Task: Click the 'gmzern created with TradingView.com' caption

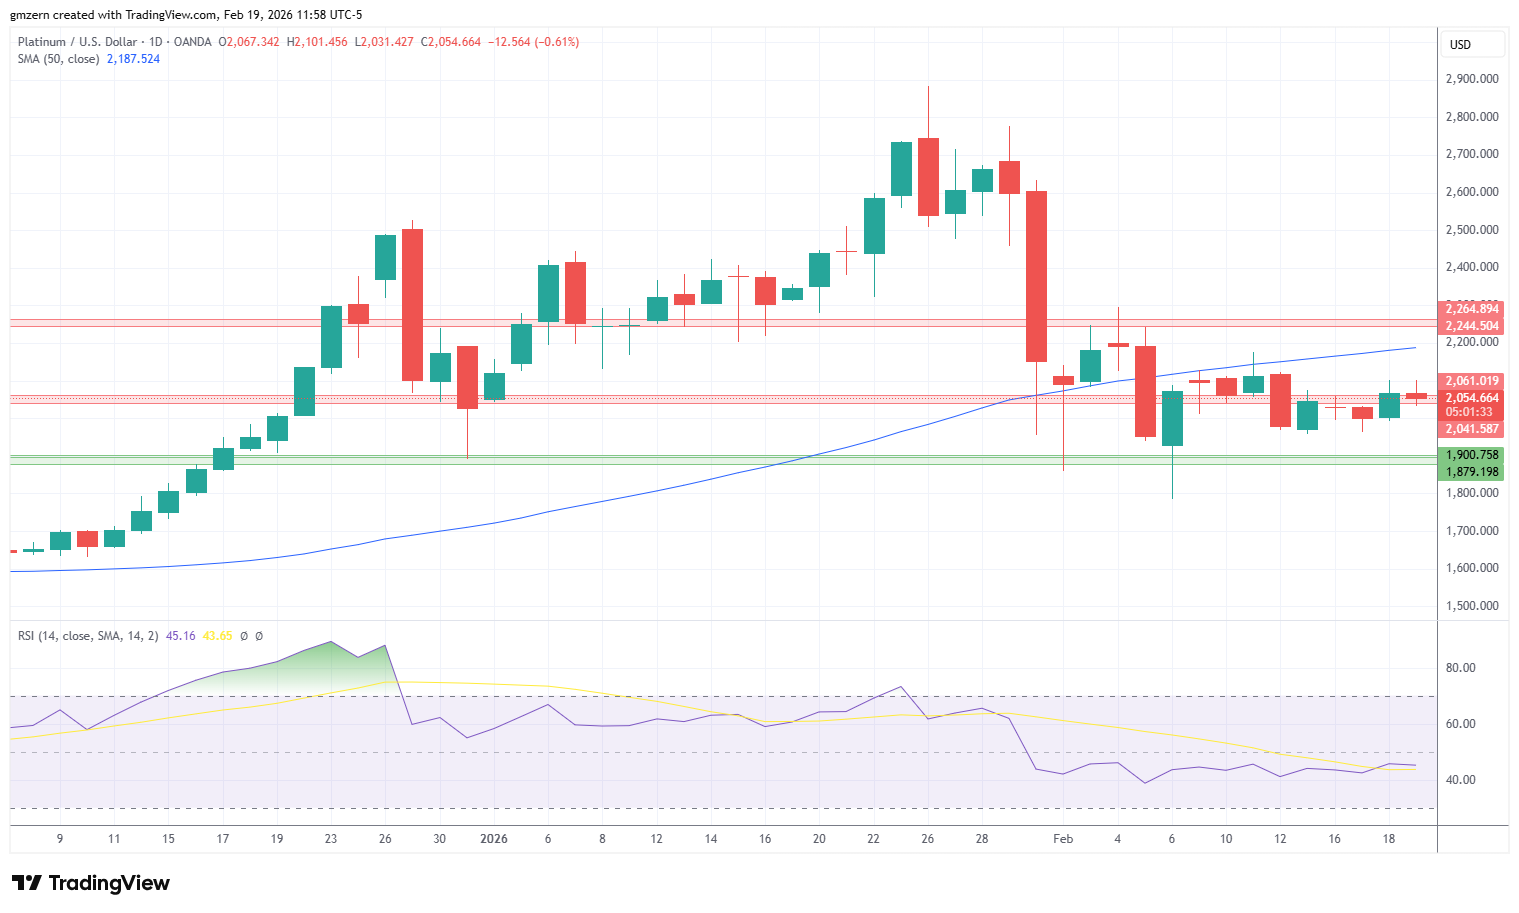Action: (113, 15)
